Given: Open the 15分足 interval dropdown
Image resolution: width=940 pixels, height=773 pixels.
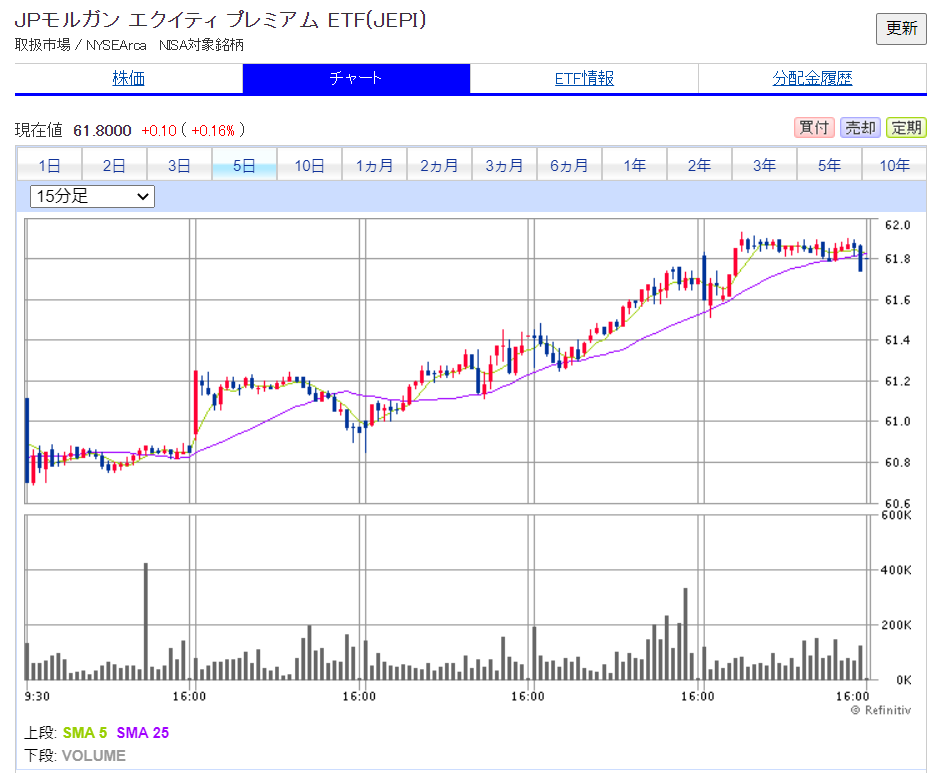Looking at the screenshot, I should pos(92,196).
